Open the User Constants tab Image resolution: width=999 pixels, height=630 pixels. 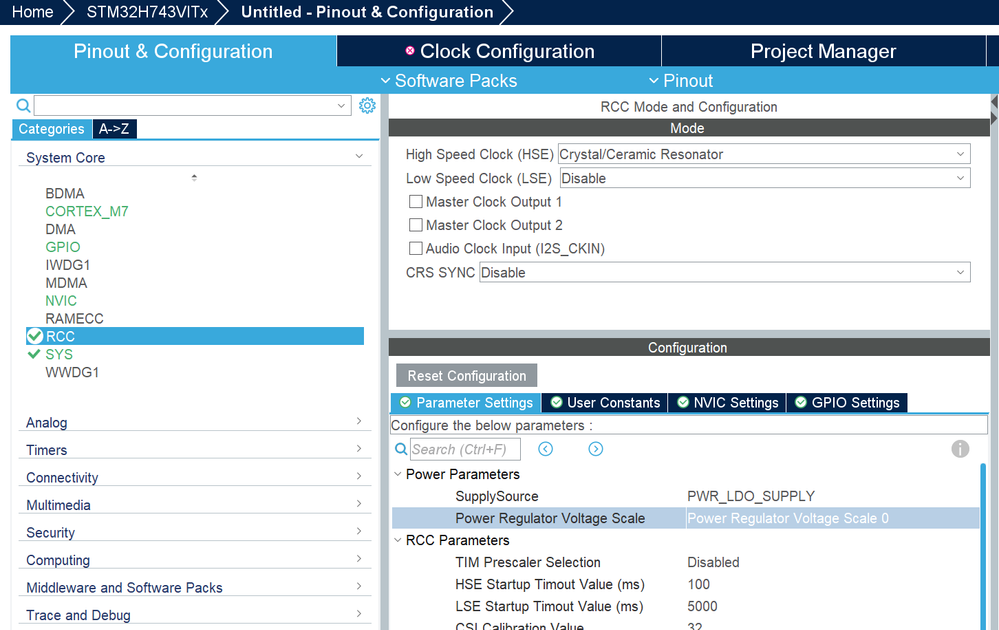(x=605, y=403)
